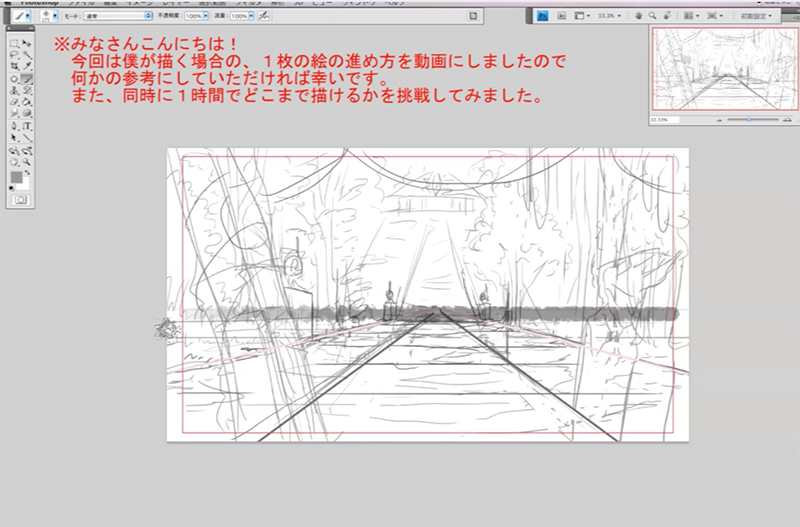This screenshot has height=527, width=800.
Task: Open the レイヤー menu
Action: [x=176, y=3]
